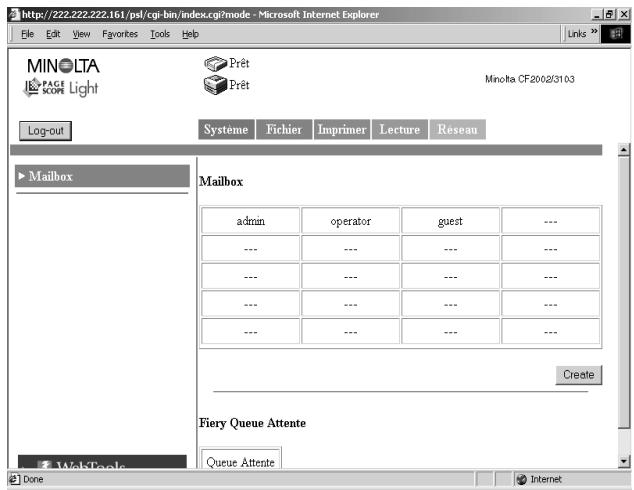Click the Internet zone label in status bar
The image size is (634, 490).
[546, 479]
